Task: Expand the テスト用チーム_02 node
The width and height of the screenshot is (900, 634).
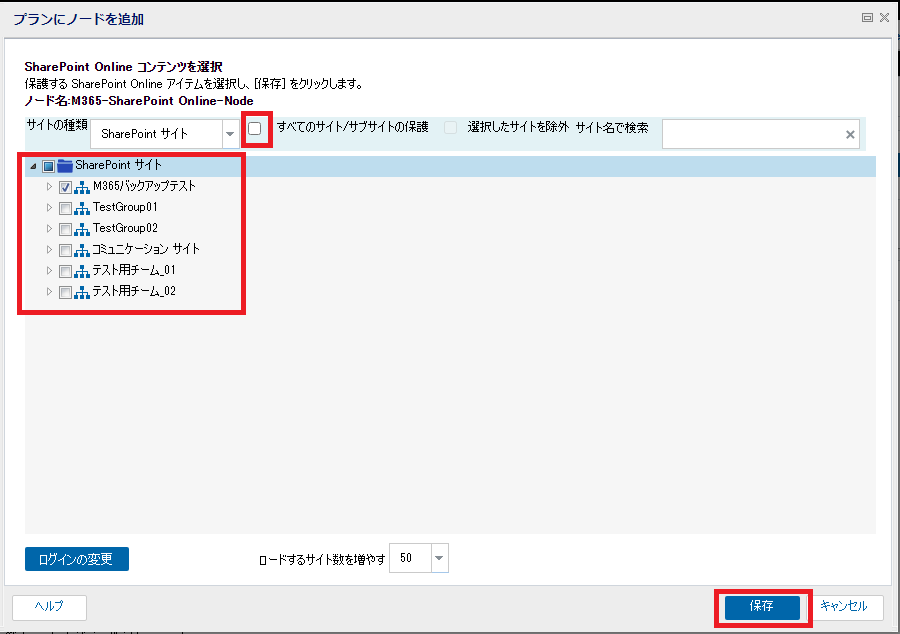Action: (49, 291)
